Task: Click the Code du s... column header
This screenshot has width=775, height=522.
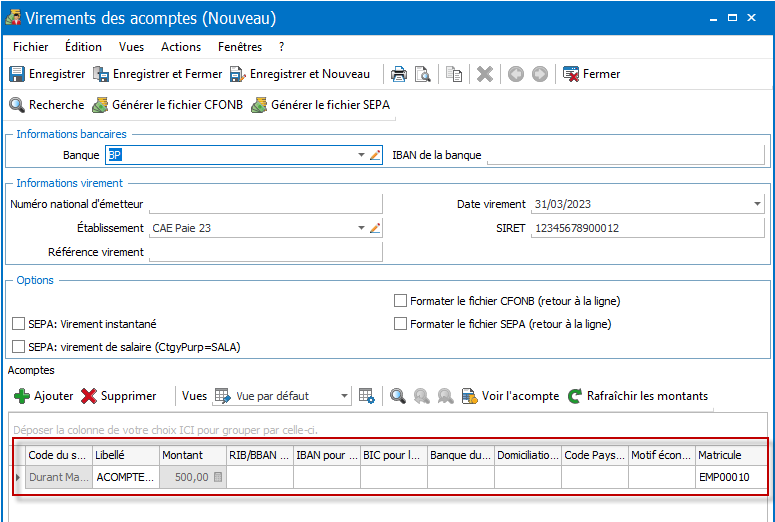Action: [59, 455]
